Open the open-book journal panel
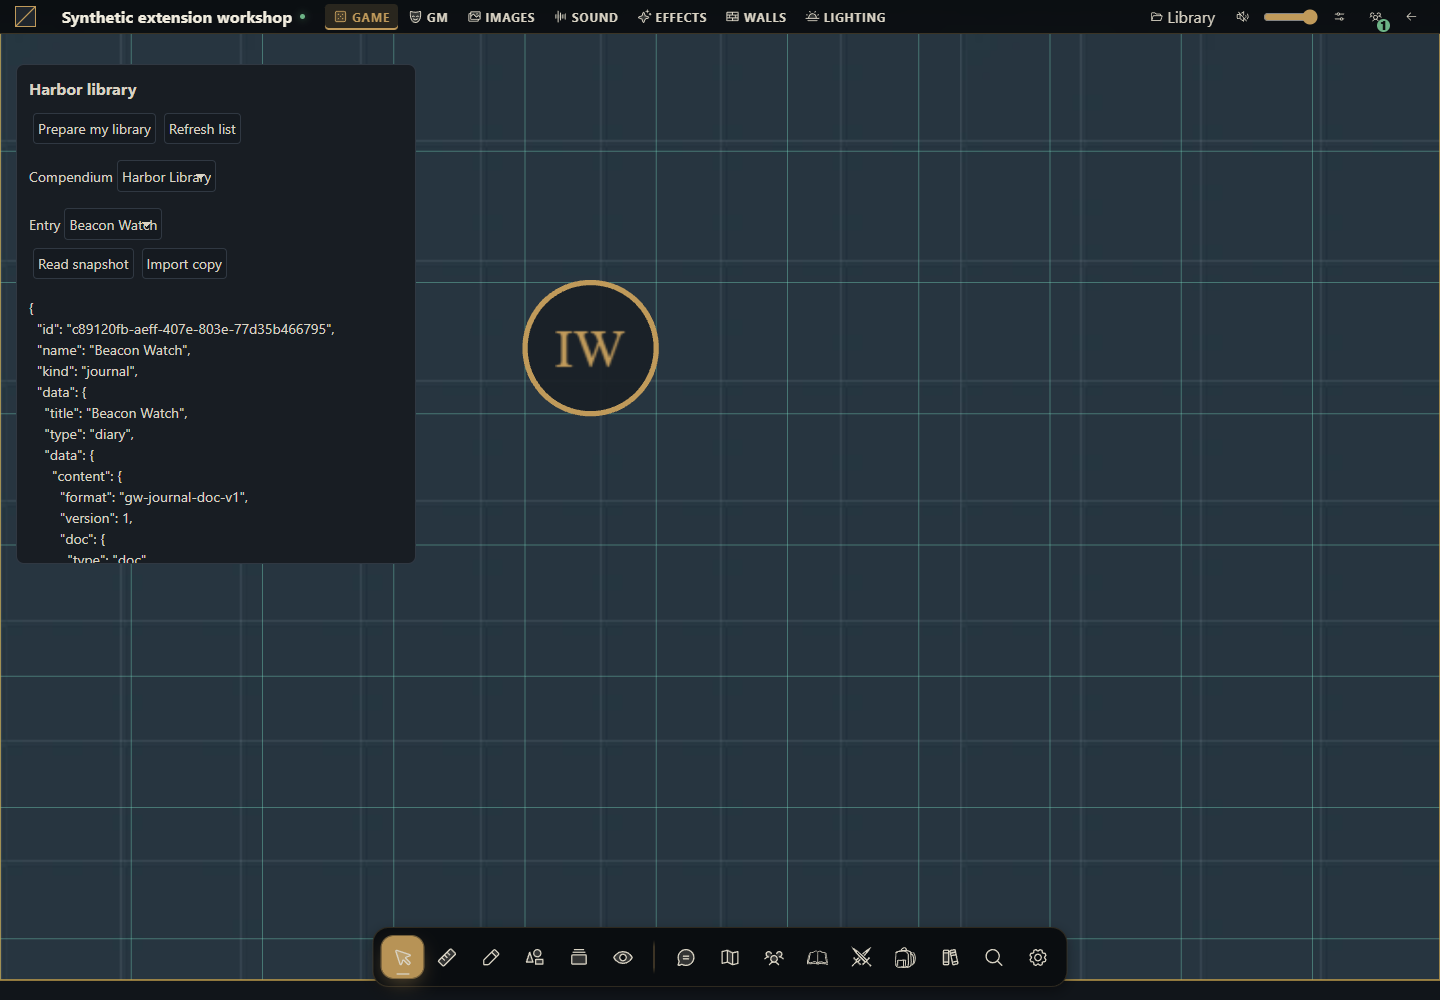The height and width of the screenshot is (1000, 1440). pyautogui.click(x=818, y=958)
